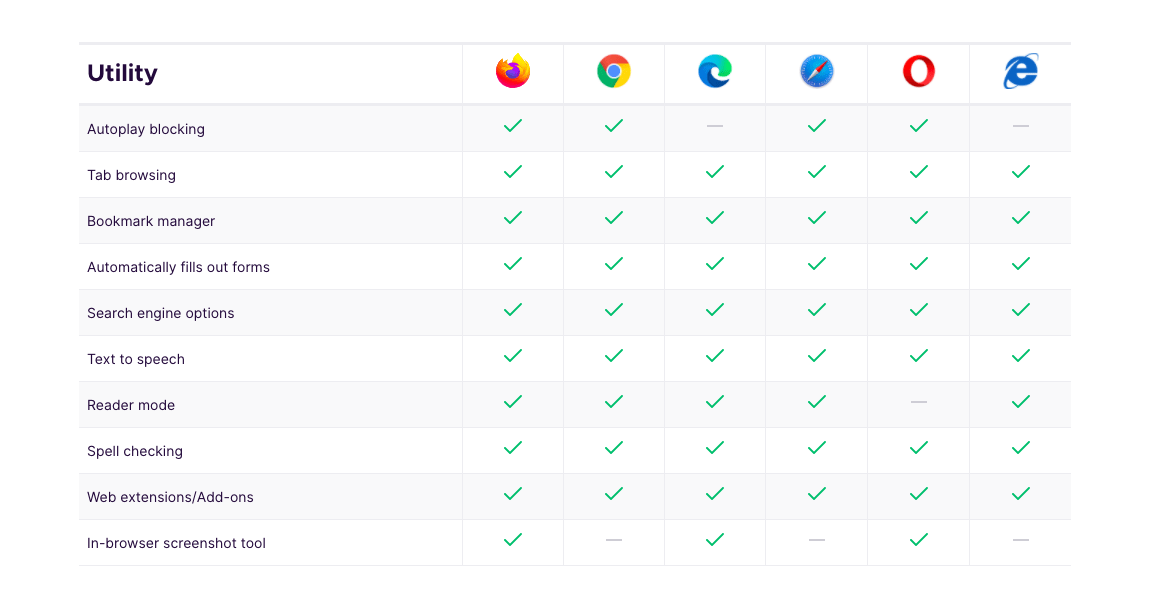
Task: Select the "Search engine options" label
Action: coord(161,312)
